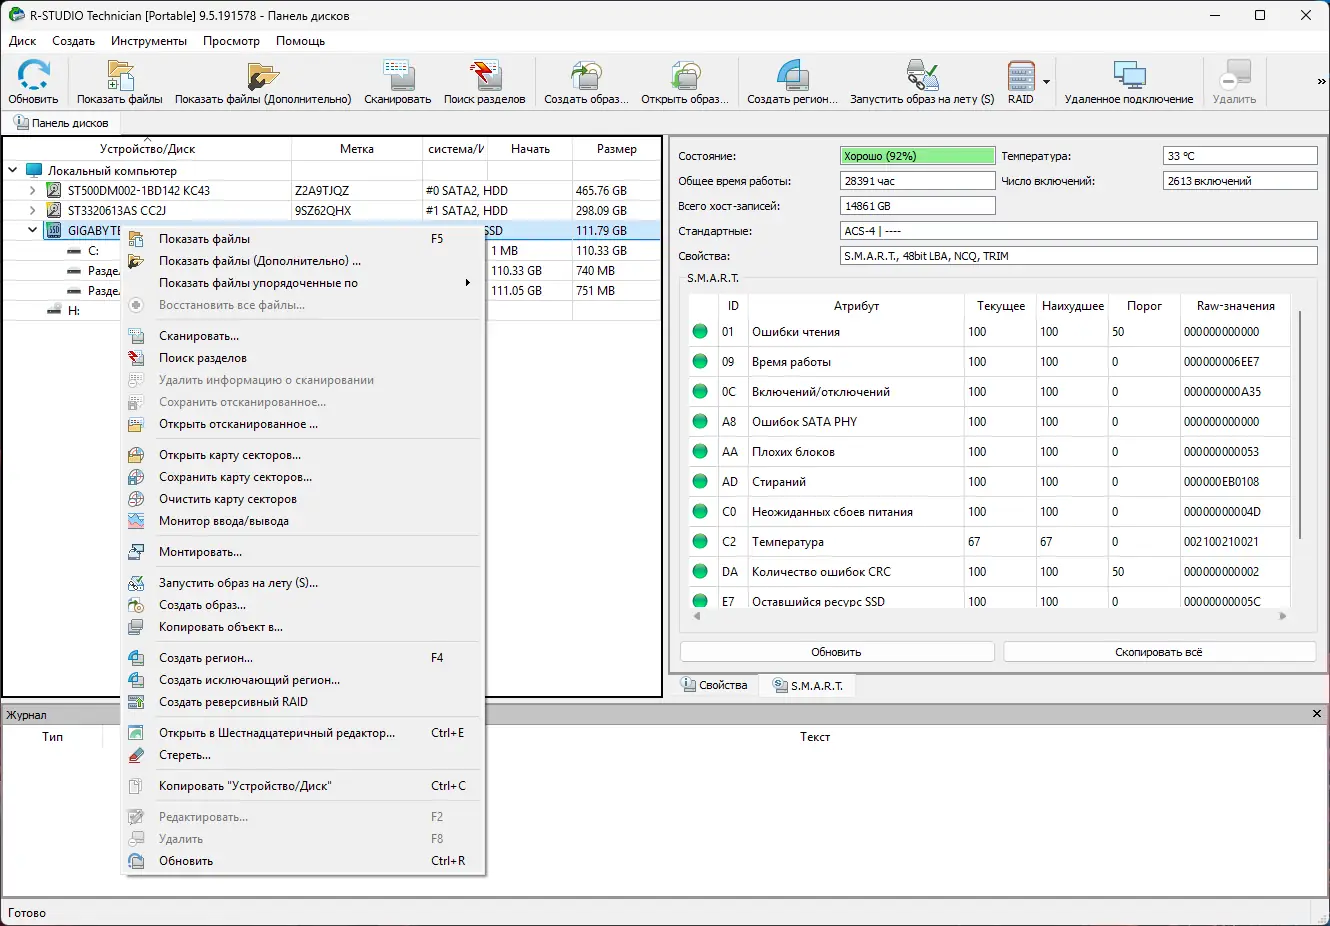1330x926 pixels.
Task: Click the Сканировать toolbar icon
Action: [398, 81]
